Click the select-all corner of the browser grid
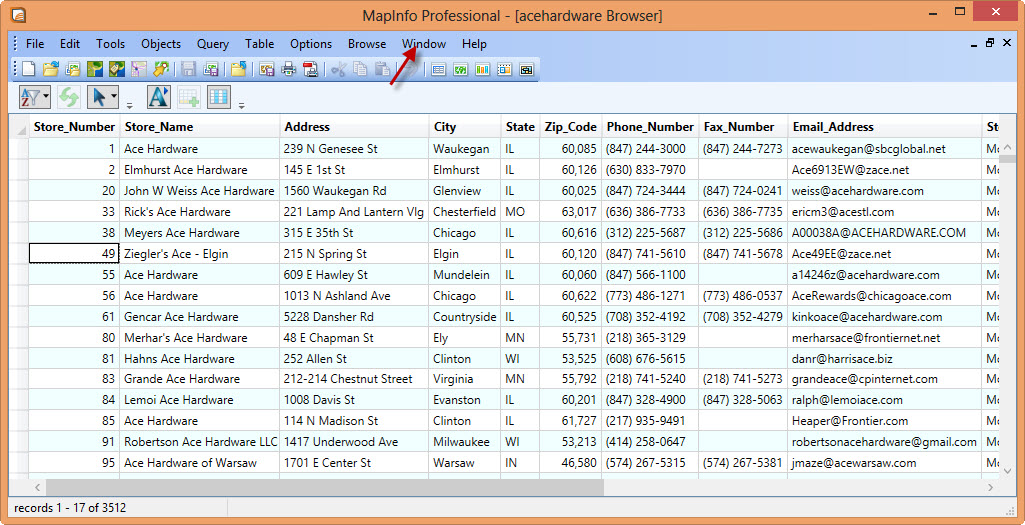The height and width of the screenshot is (525, 1025). coord(19,127)
